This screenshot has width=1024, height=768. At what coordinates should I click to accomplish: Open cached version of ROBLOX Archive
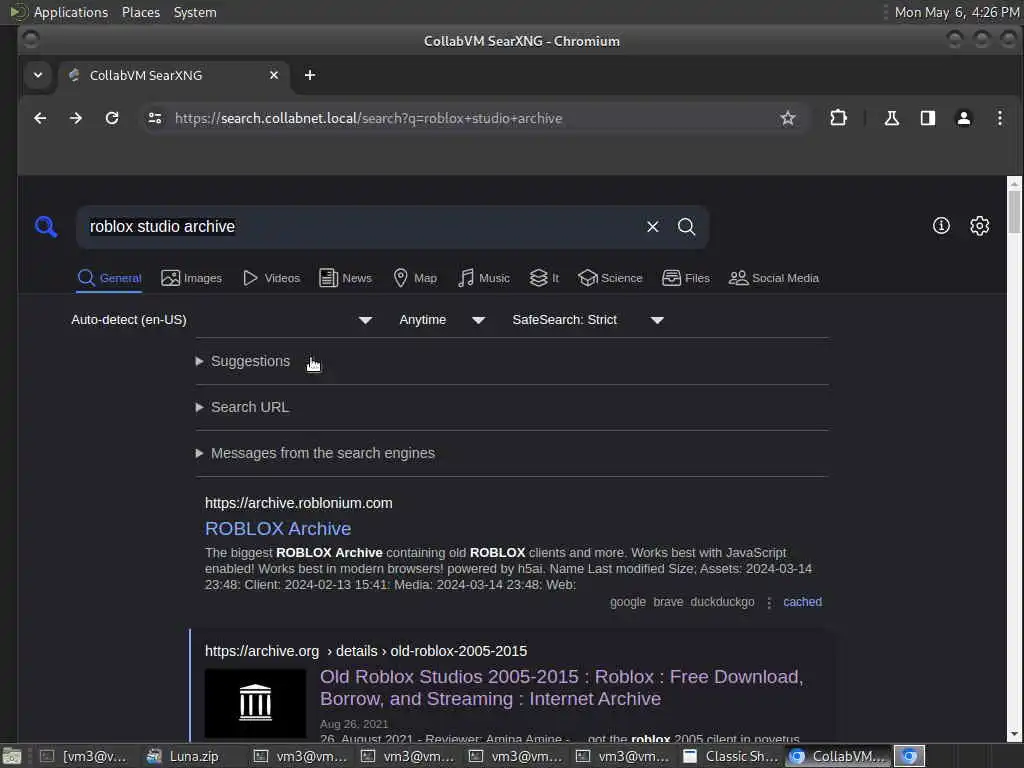[802, 602]
